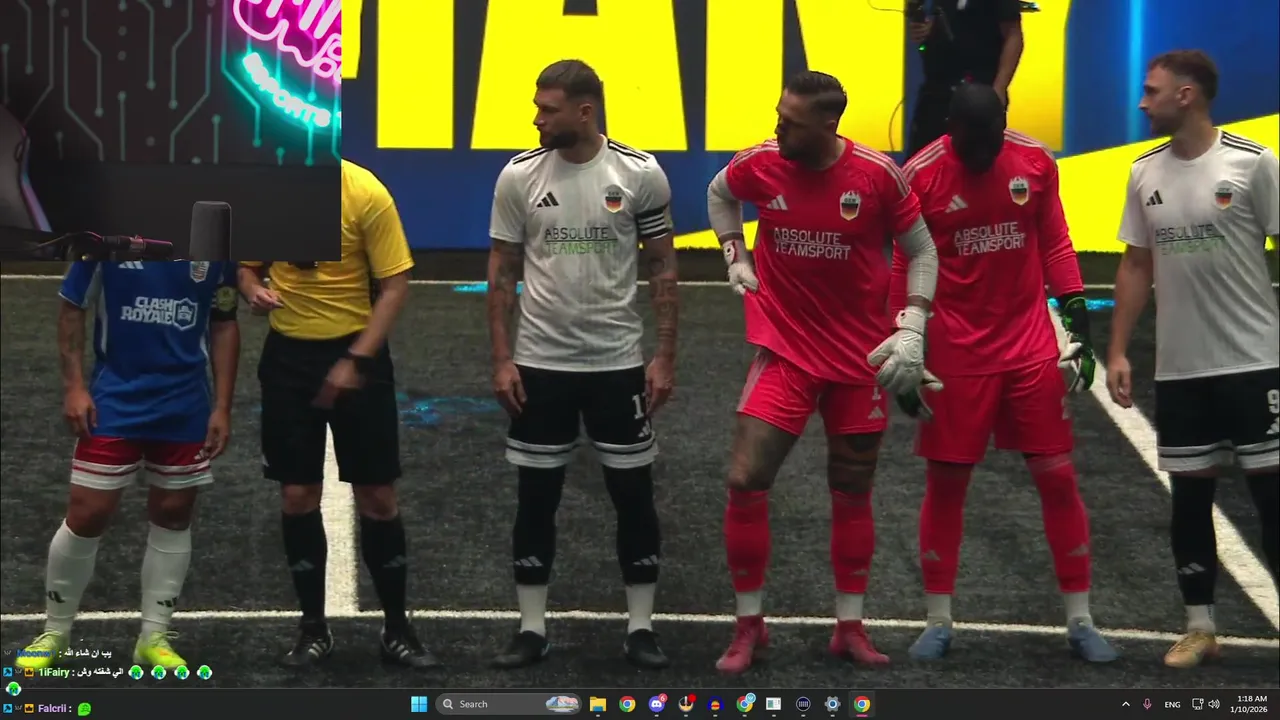Open the ENG language input switcher
This screenshot has width=1280, height=720.
tap(1172, 704)
